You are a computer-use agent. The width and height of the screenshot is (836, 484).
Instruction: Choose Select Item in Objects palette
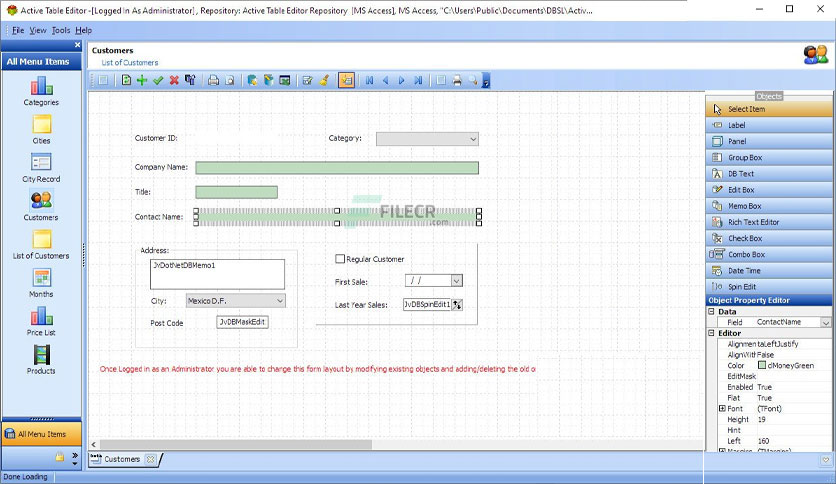(x=769, y=109)
